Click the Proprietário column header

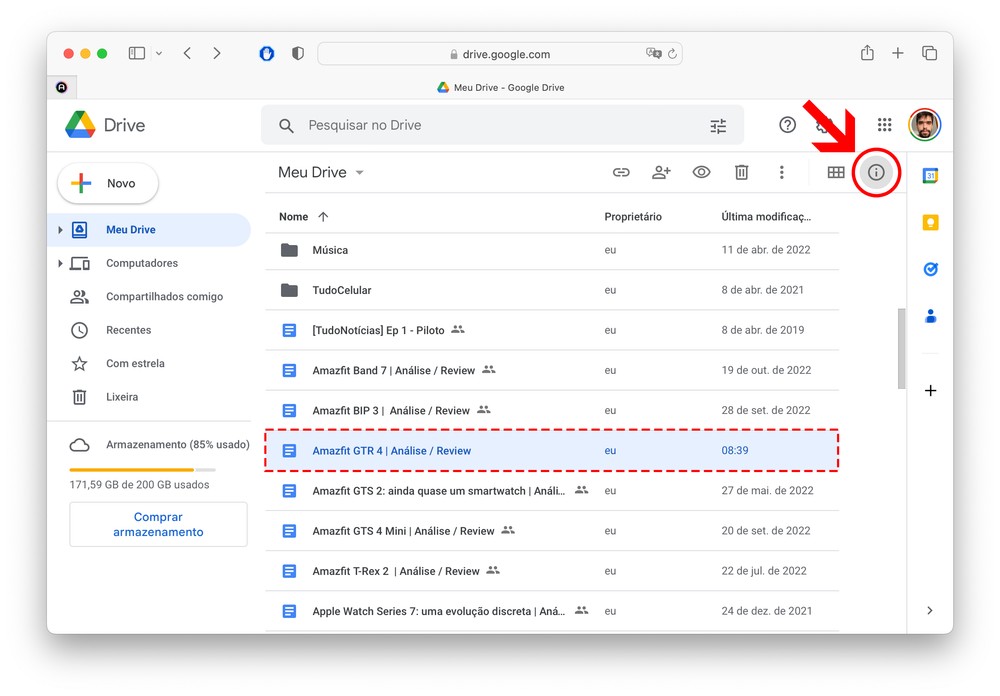[633, 217]
